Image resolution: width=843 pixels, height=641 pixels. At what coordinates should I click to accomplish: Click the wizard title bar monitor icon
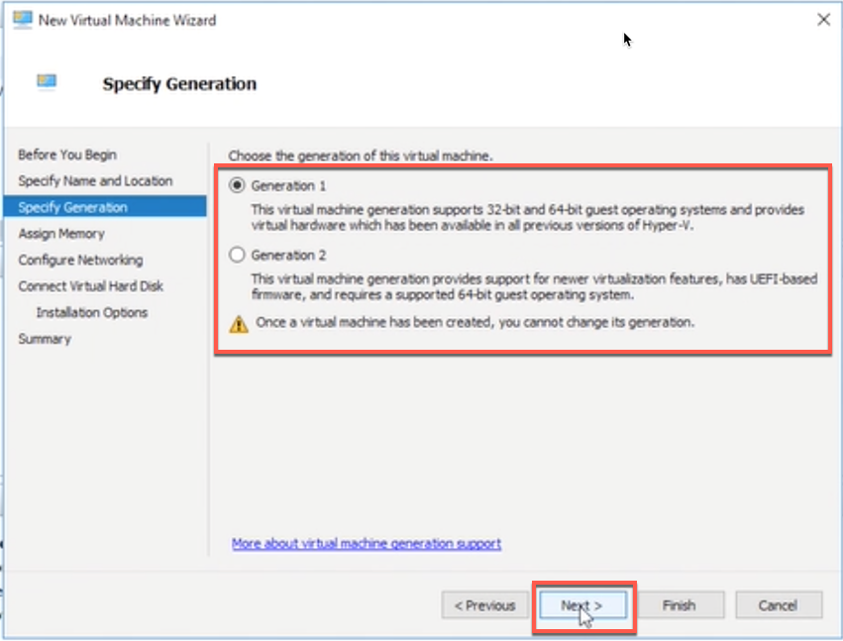(23, 20)
